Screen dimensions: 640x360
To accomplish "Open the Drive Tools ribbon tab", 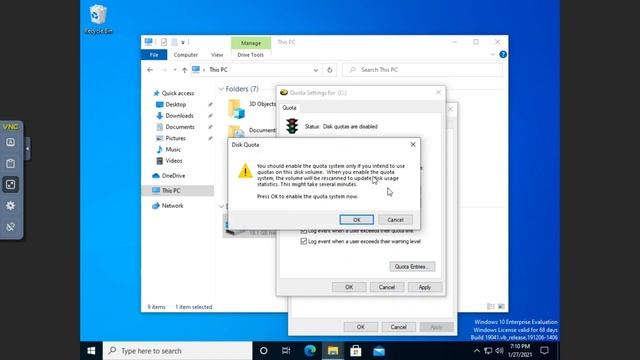I will (x=251, y=55).
